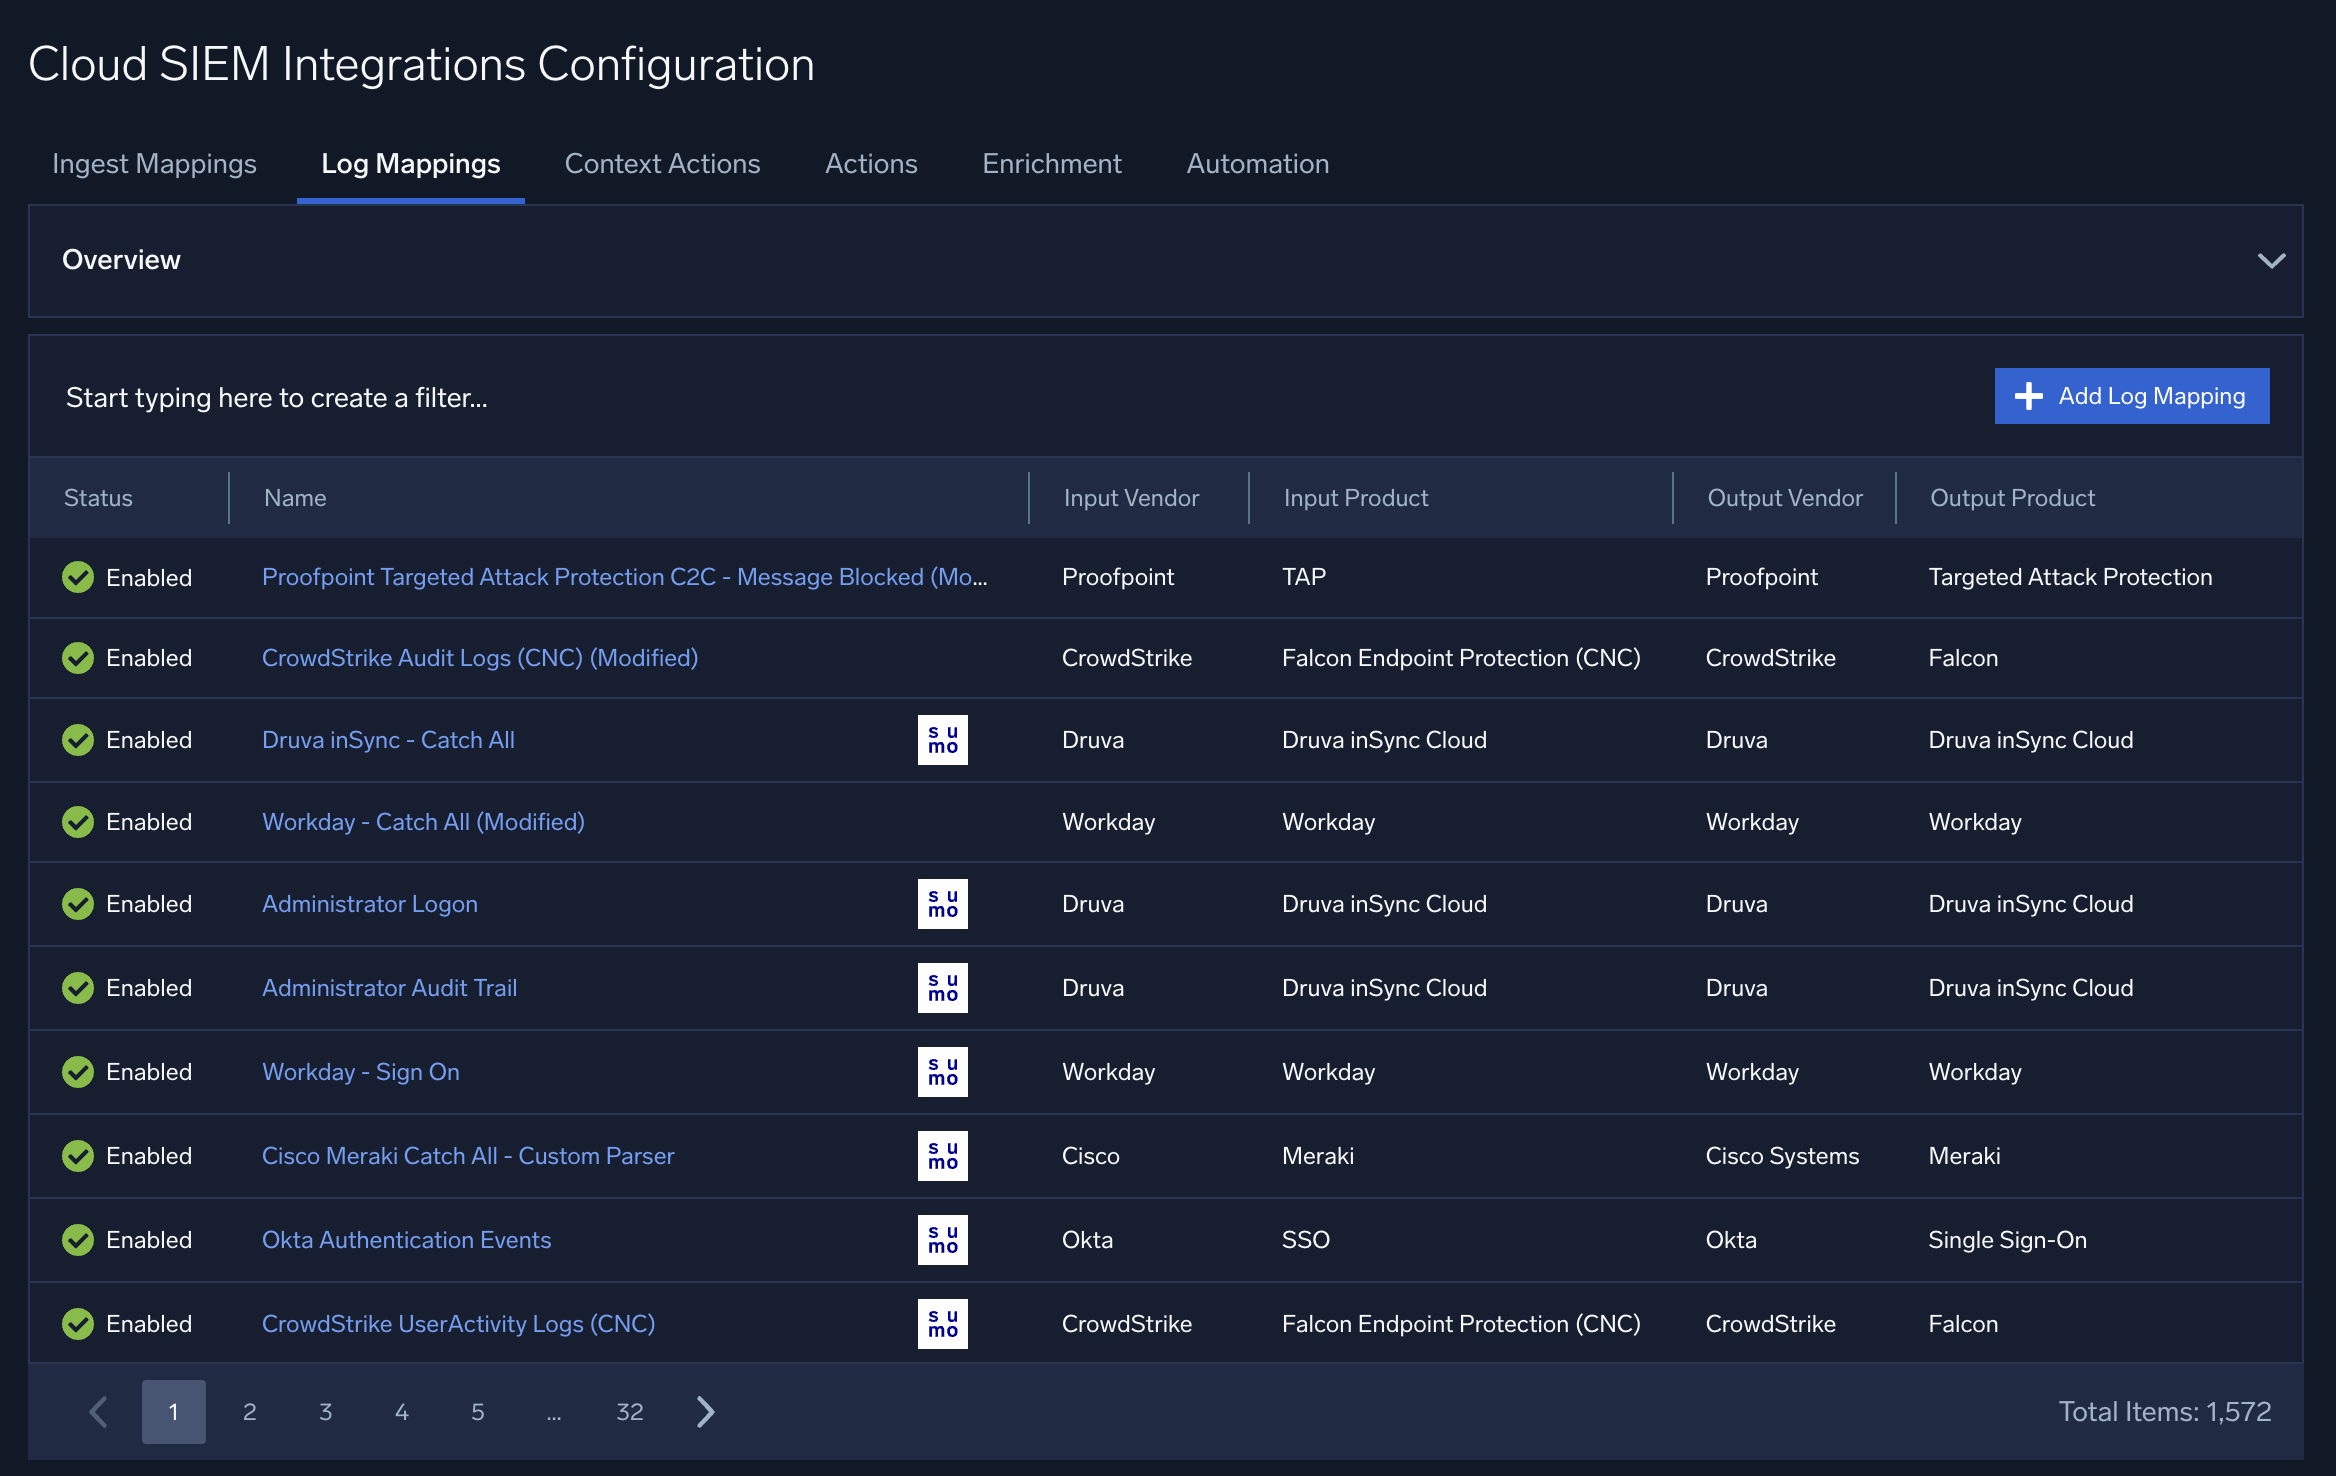Click the Sumo Logic badge on Workday - Sign On
Screen dimensions: 2336x1476
[942, 1071]
